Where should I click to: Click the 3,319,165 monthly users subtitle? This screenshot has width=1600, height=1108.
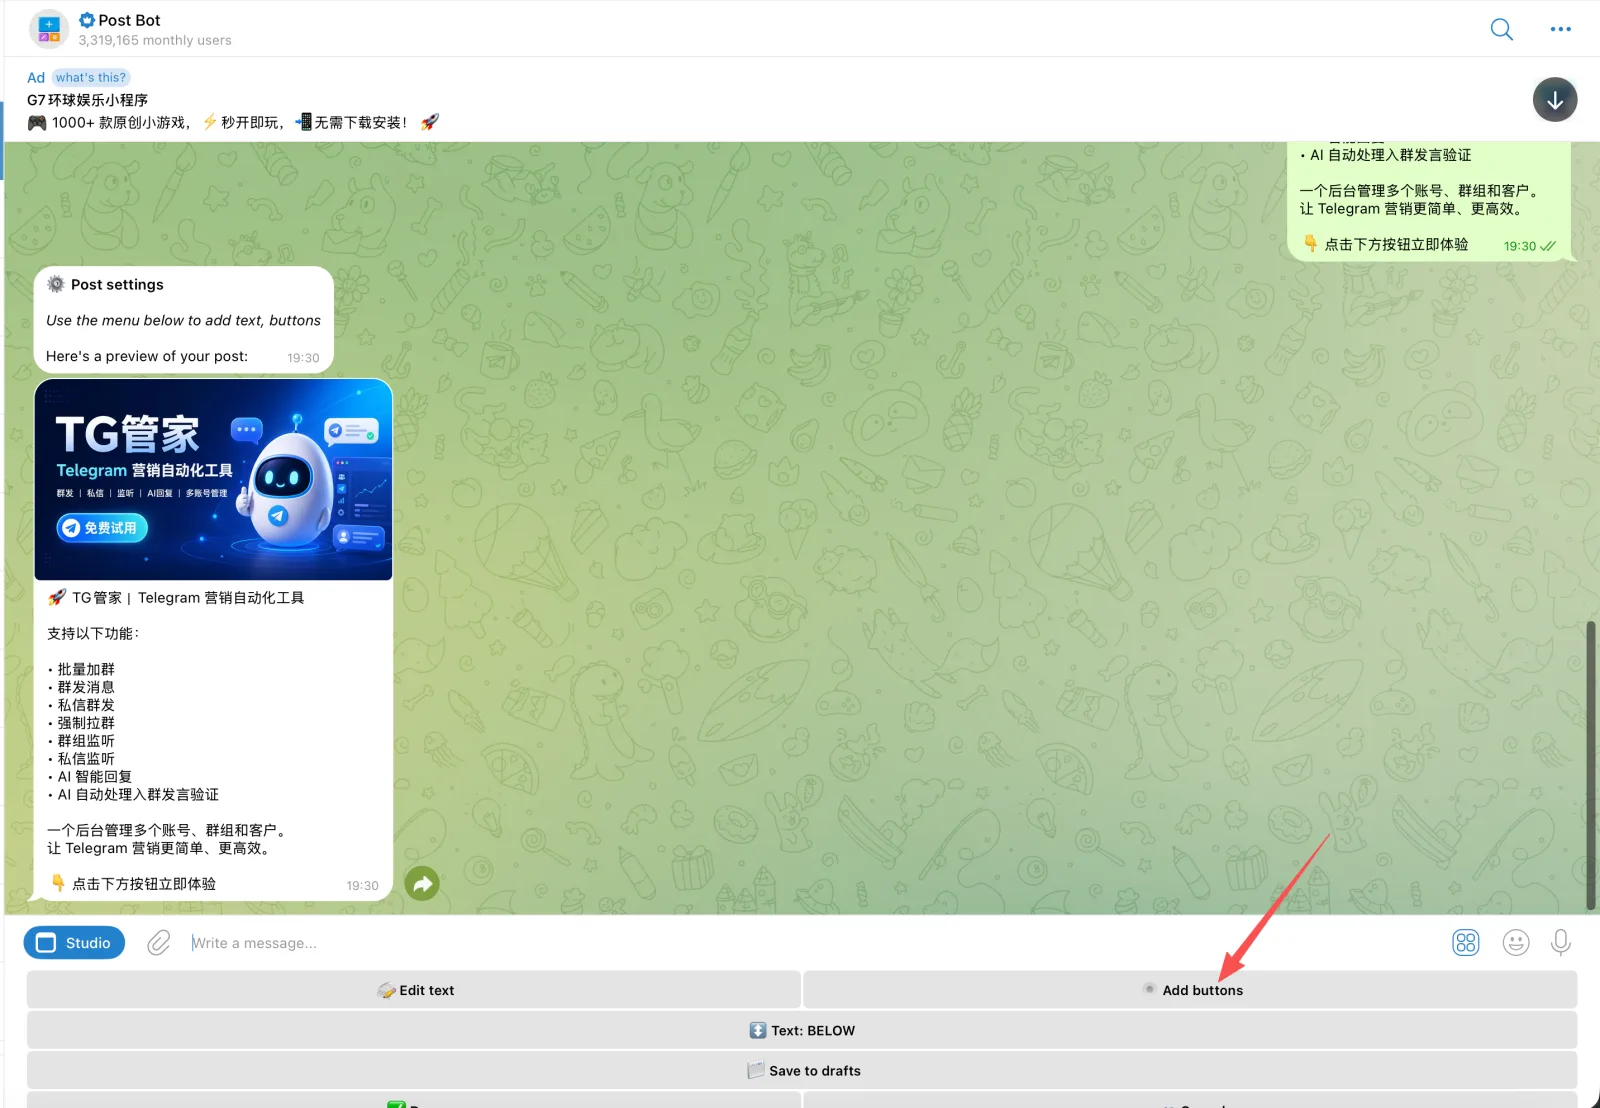(155, 40)
